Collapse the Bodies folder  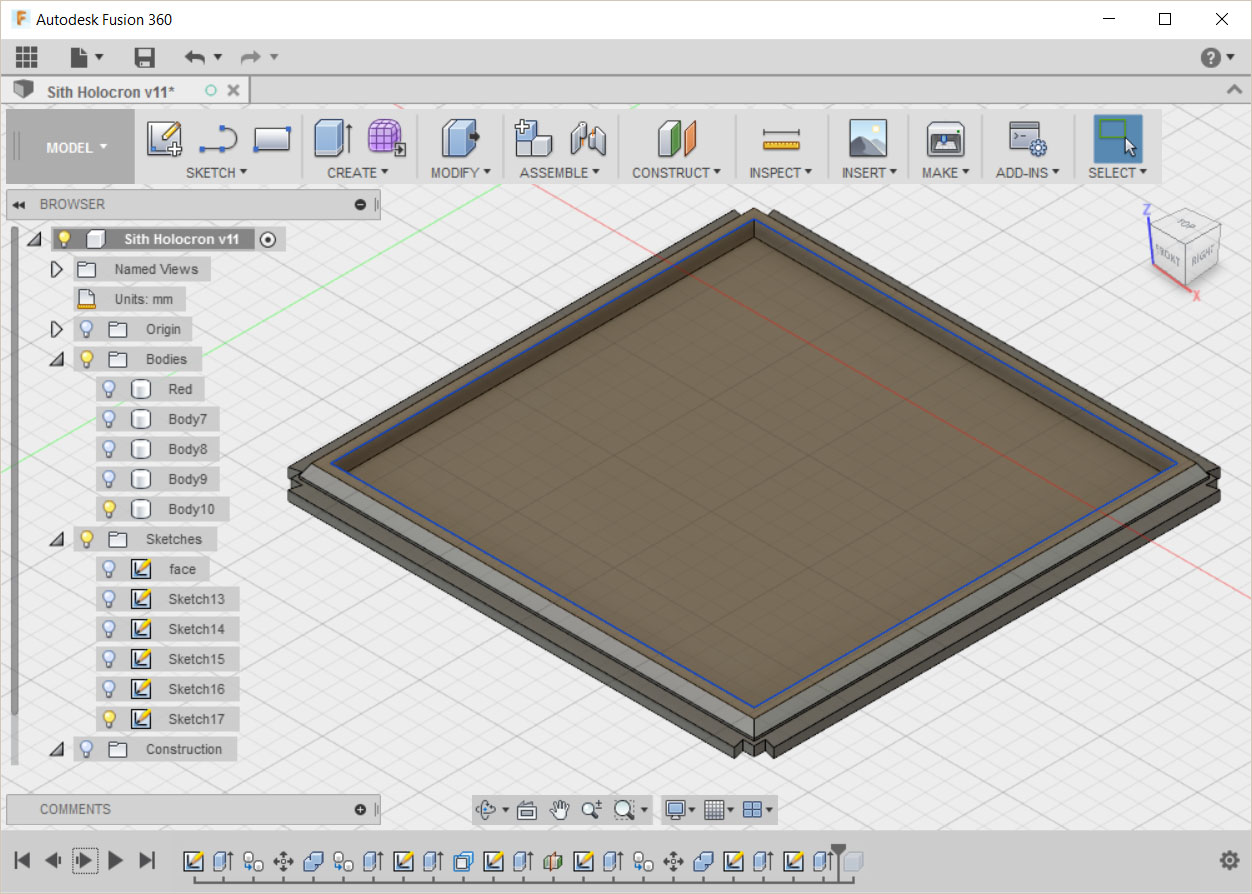tap(57, 358)
